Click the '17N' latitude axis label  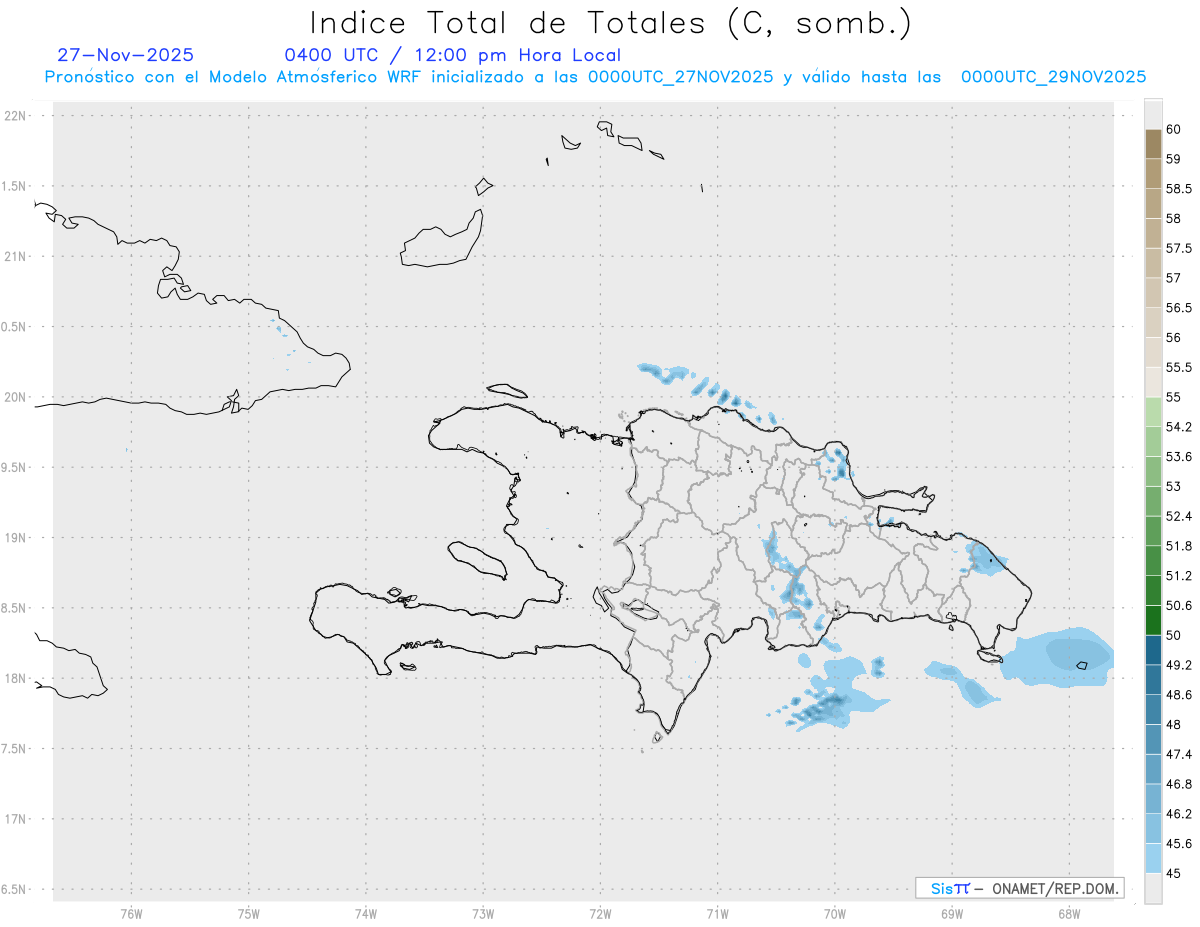[17, 819]
